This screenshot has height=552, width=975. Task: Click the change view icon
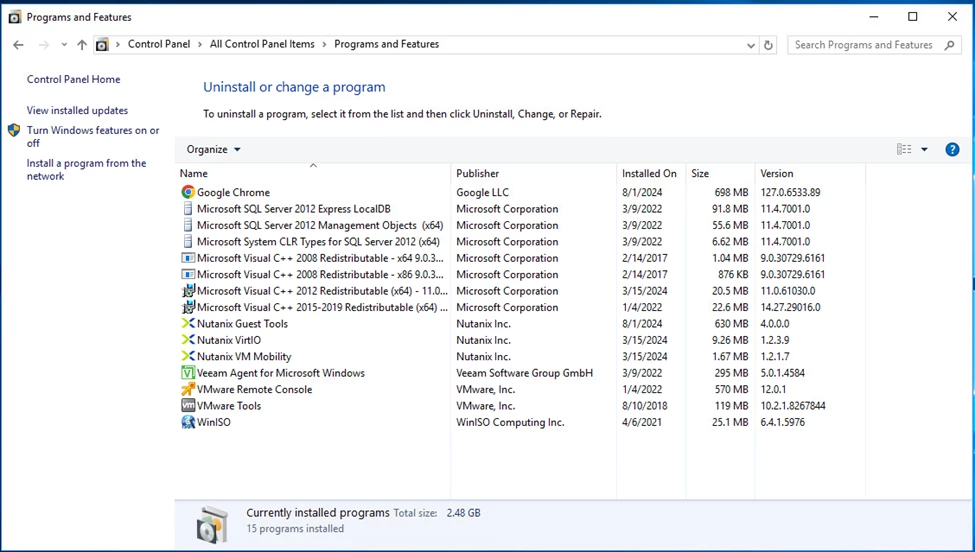(904, 149)
